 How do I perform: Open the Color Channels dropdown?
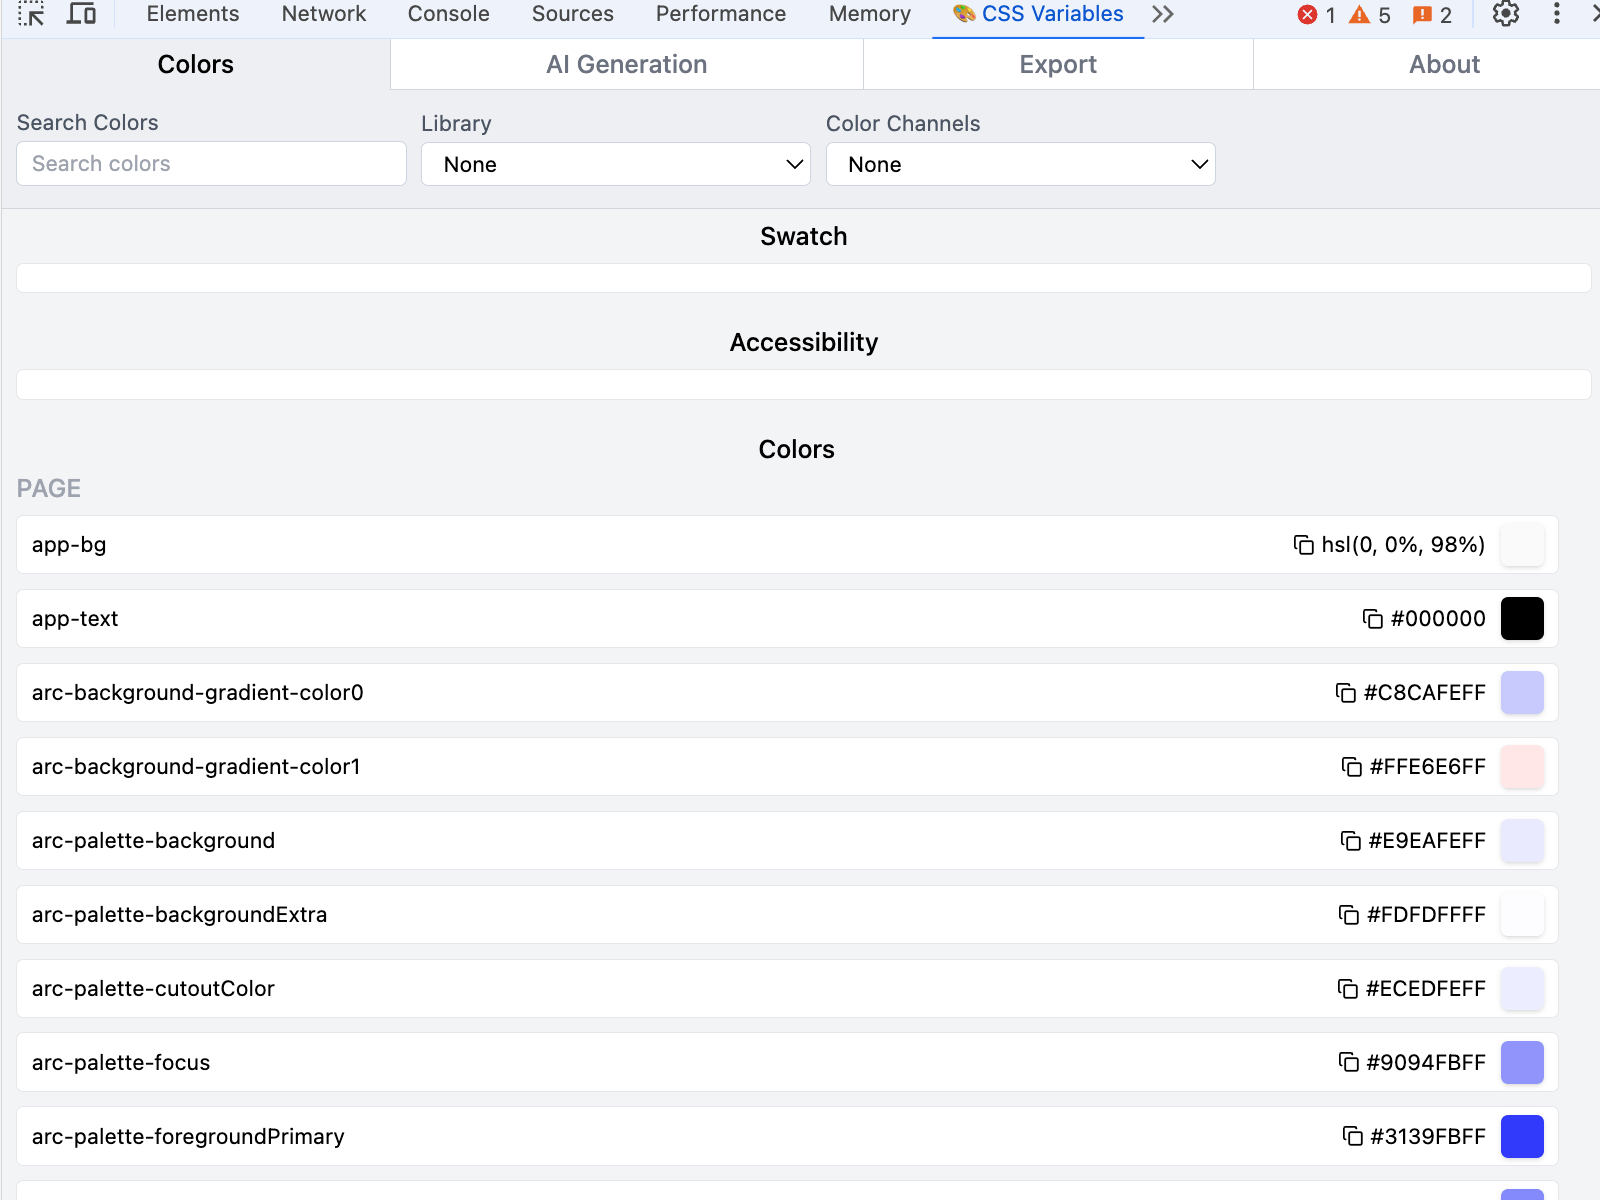(x=1020, y=164)
